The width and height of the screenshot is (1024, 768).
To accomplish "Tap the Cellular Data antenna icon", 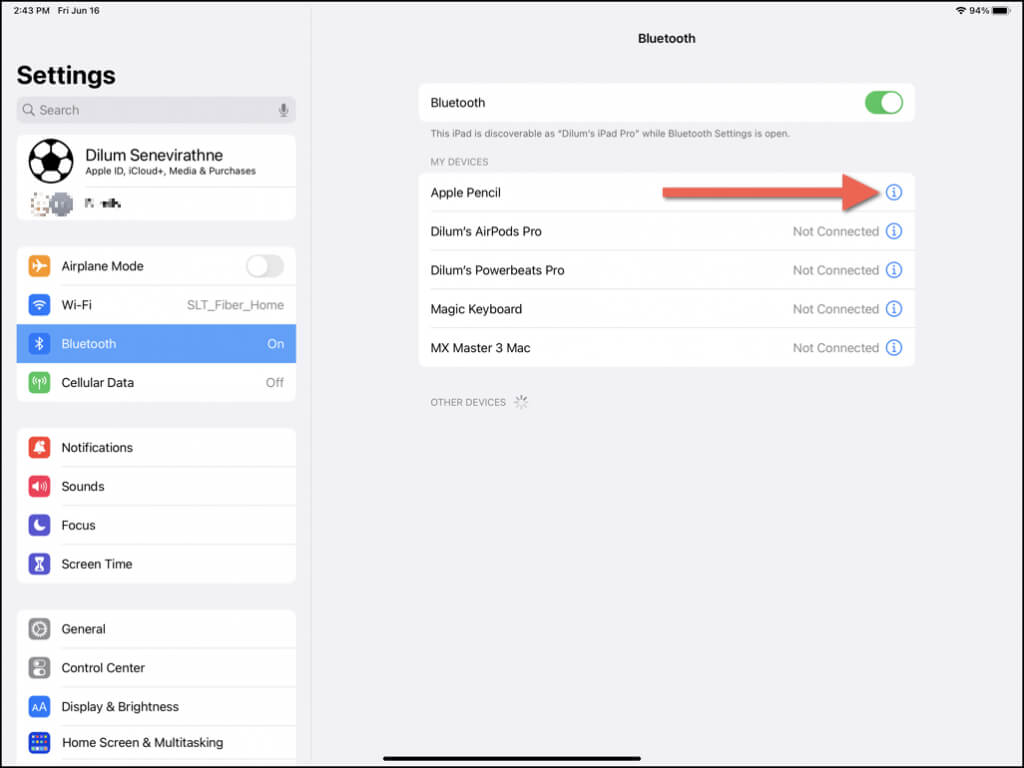I will point(39,382).
